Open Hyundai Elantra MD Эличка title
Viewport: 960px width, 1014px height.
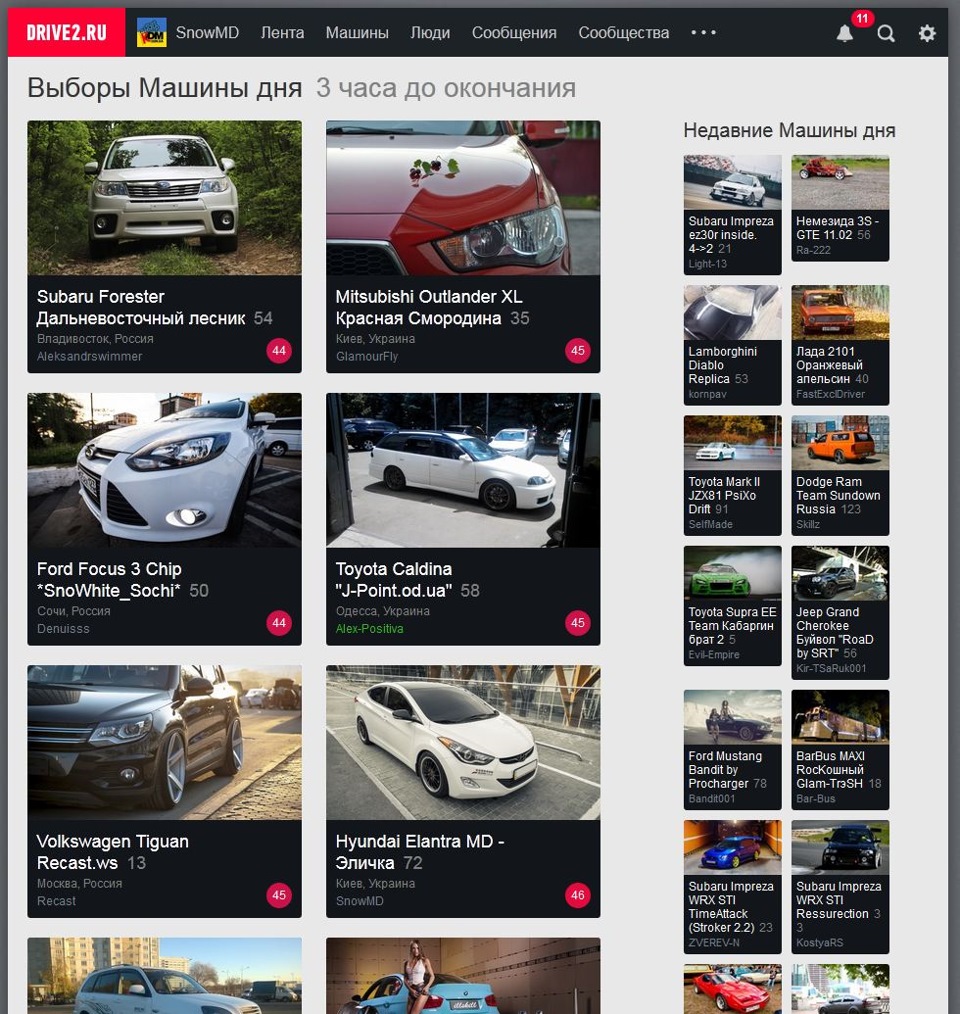pyautogui.click(x=420, y=852)
